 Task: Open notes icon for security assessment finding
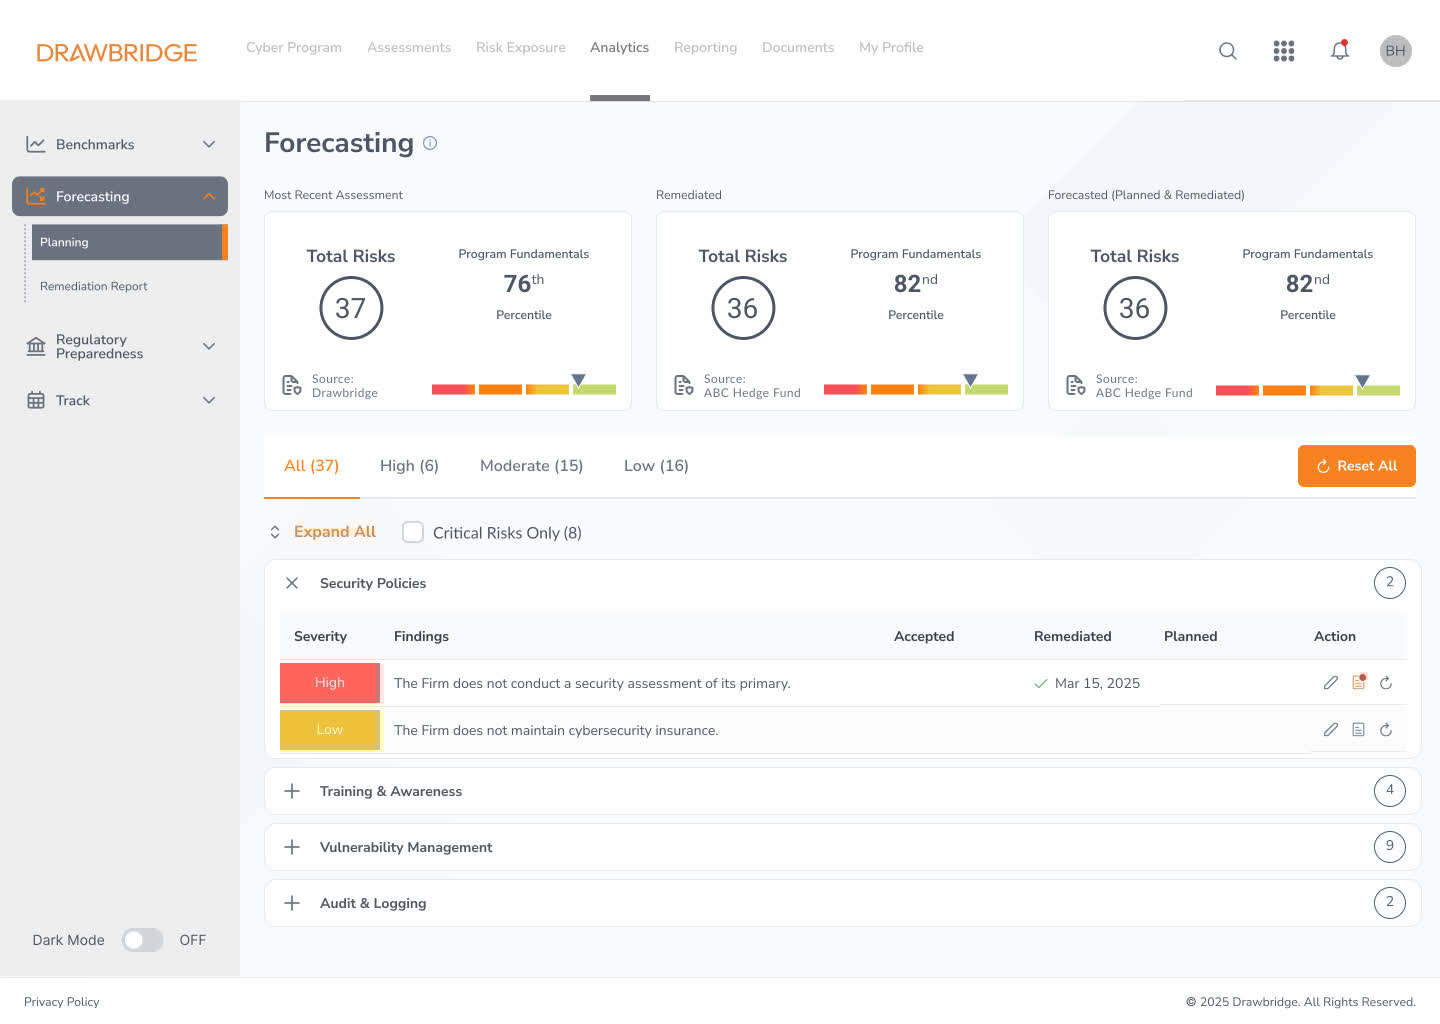pyautogui.click(x=1358, y=683)
